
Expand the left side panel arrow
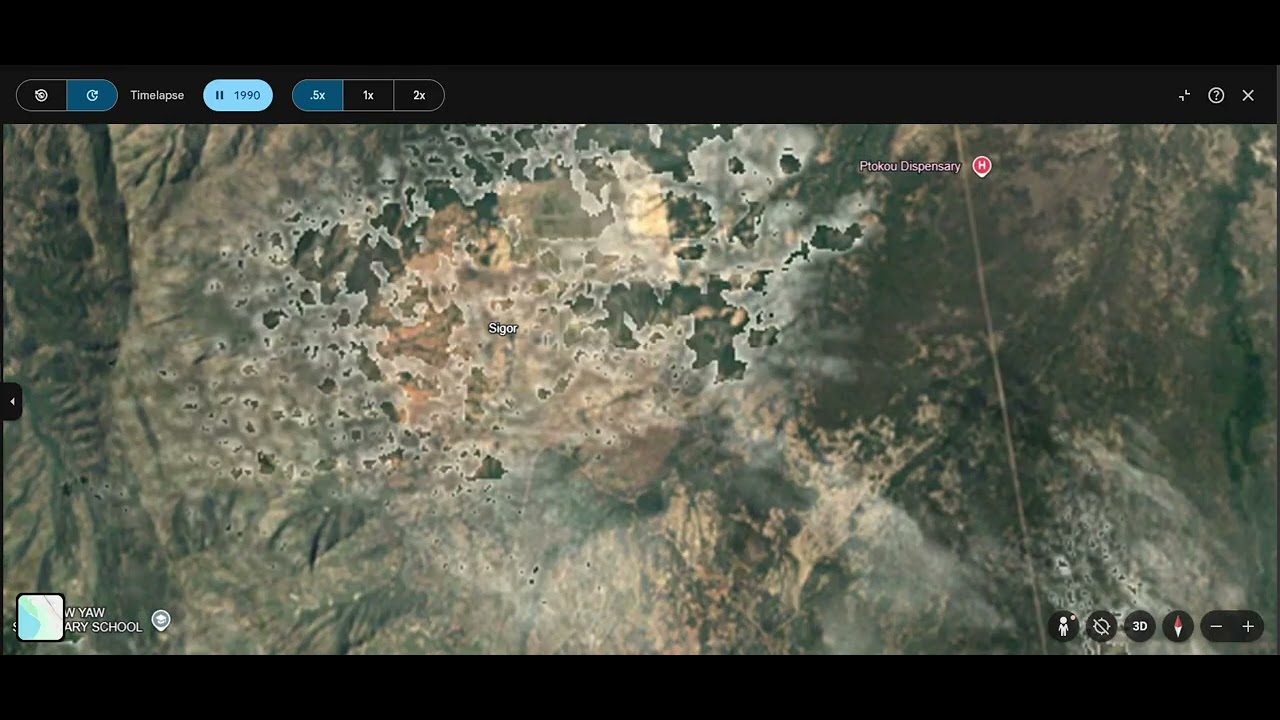11,401
